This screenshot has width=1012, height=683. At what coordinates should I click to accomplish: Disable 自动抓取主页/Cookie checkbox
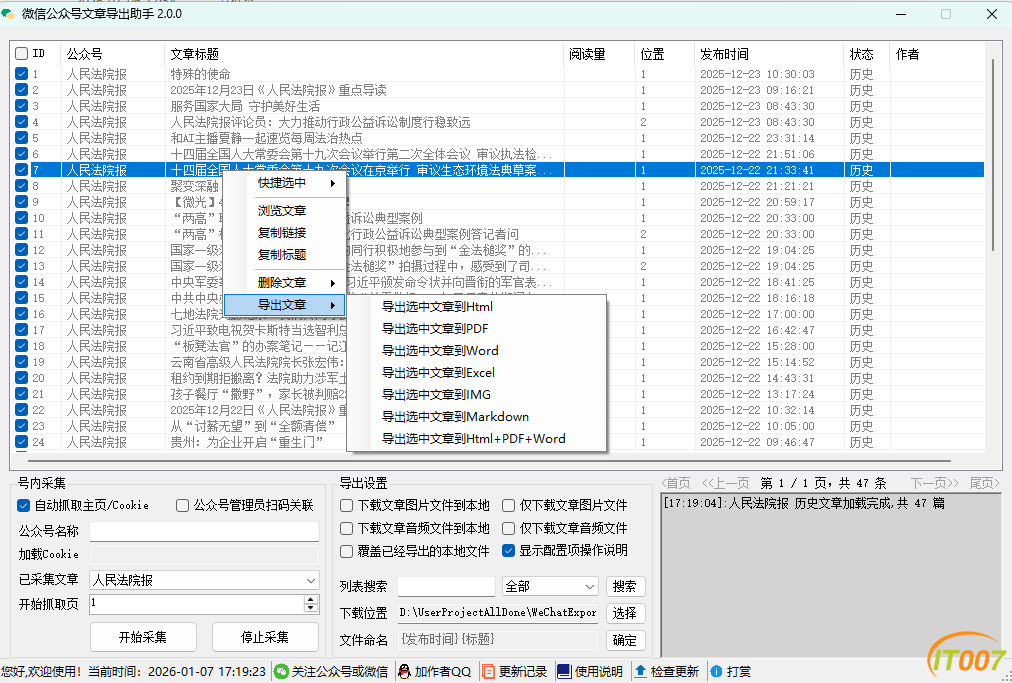[x=24, y=506]
